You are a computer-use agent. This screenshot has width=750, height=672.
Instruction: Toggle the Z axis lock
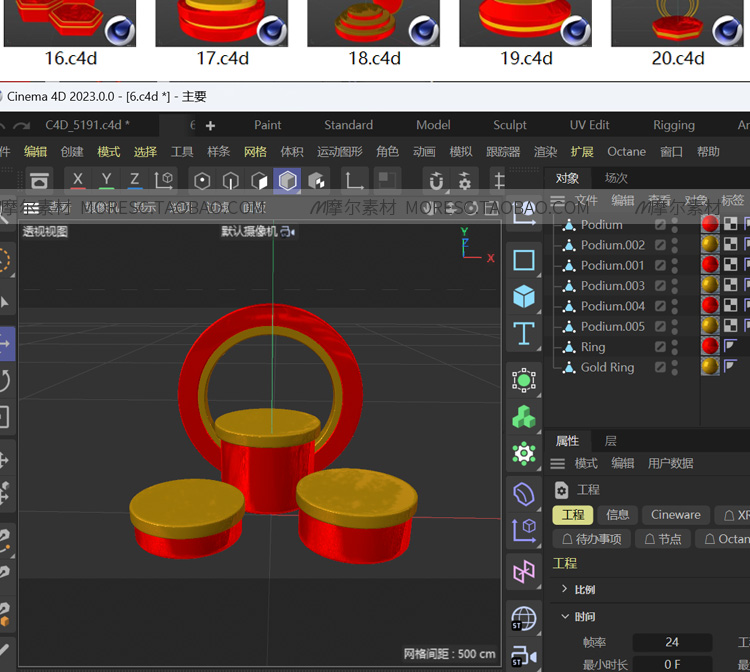click(134, 180)
